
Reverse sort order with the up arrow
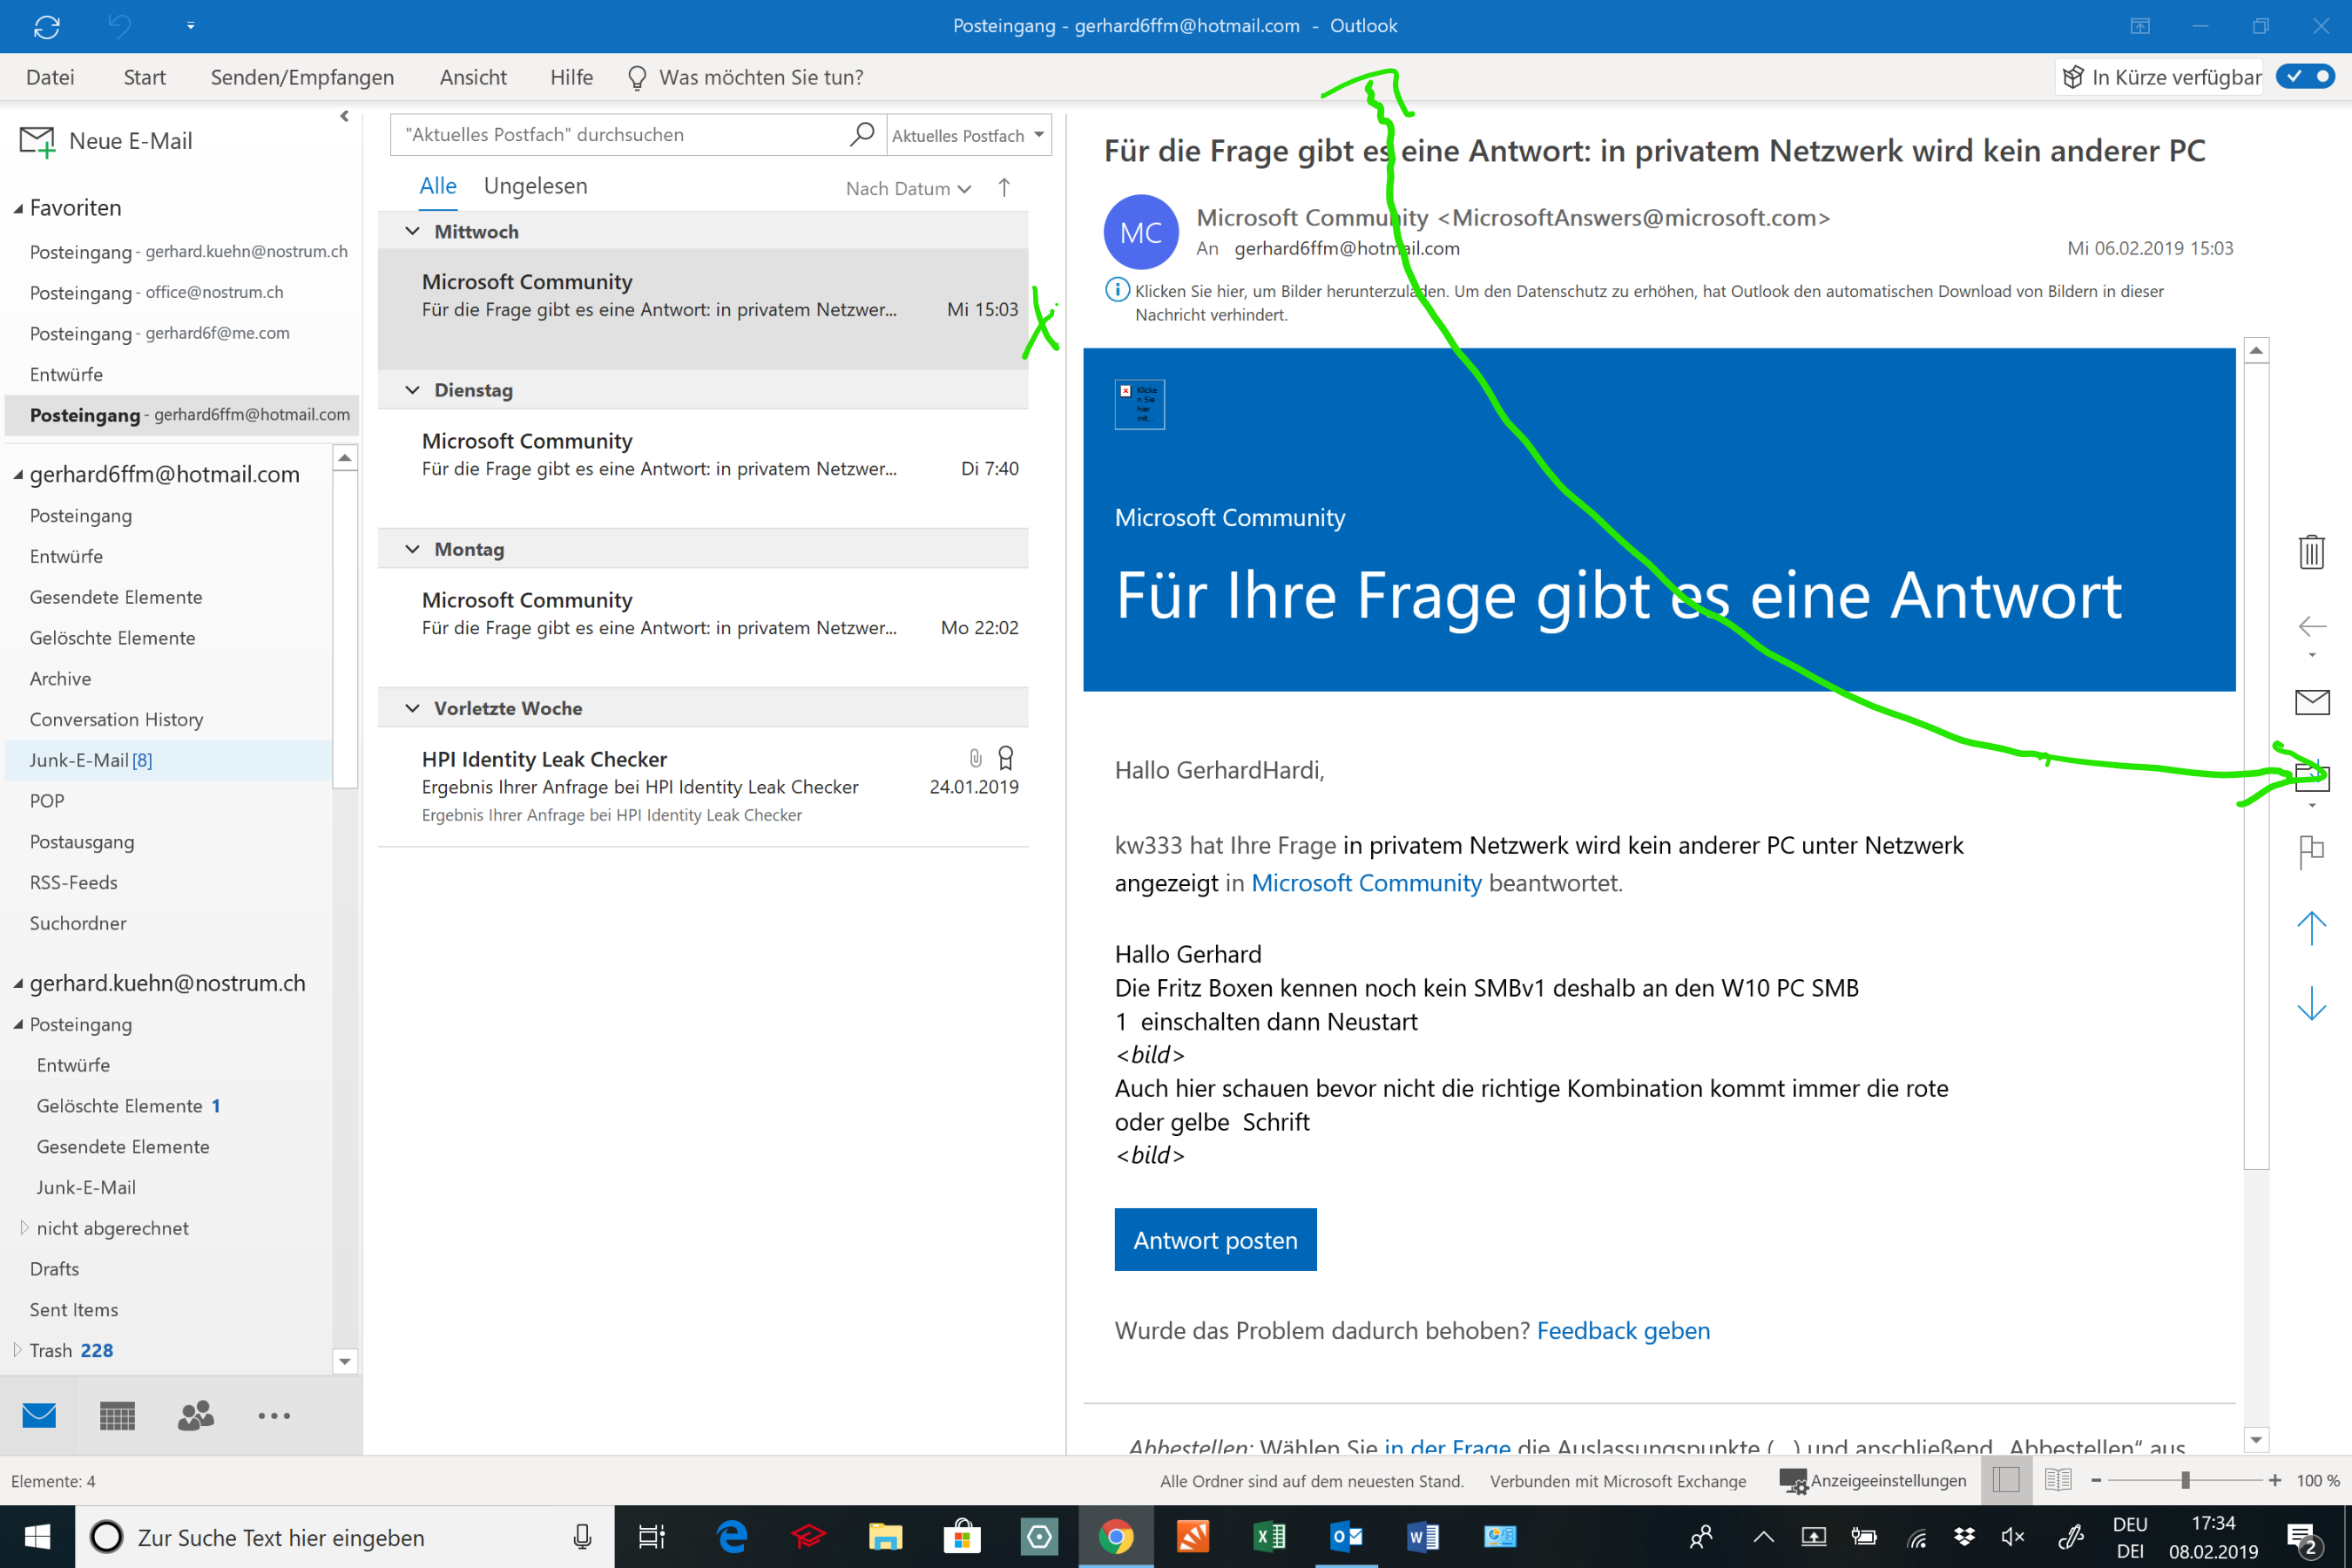coord(1004,188)
